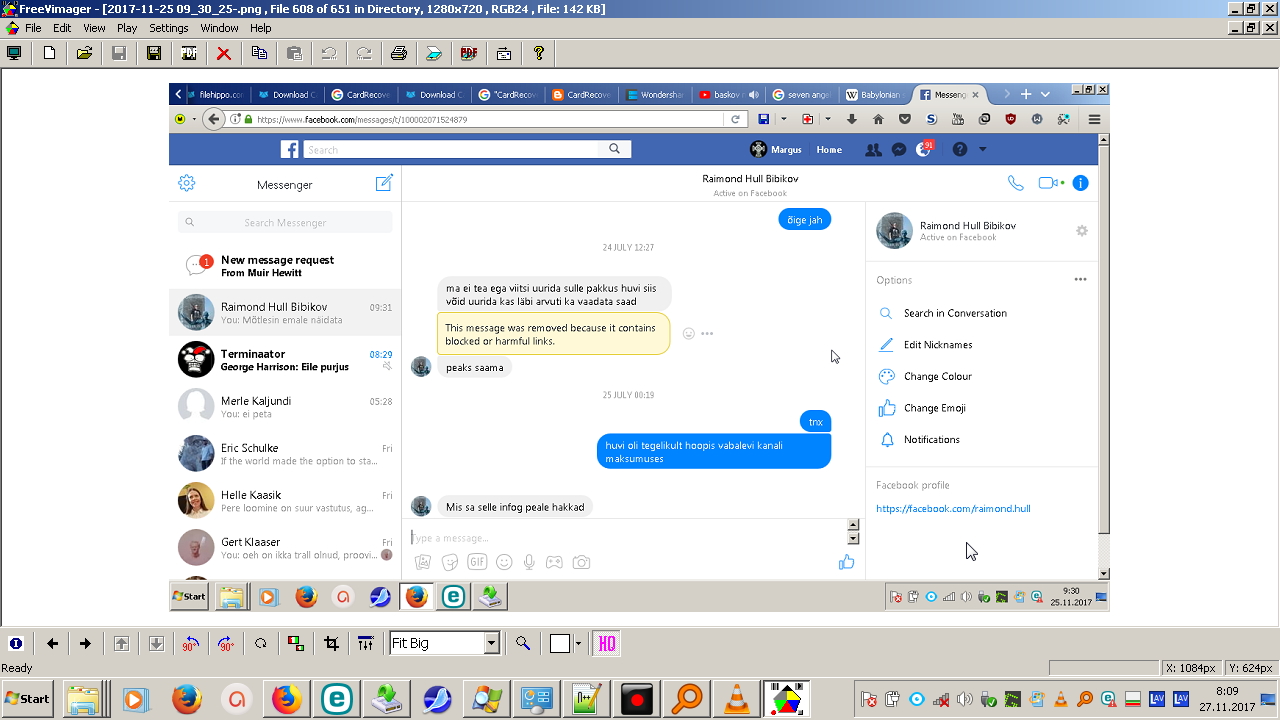Click the film-strip PDF icon beside the delete X

coord(189,53)
